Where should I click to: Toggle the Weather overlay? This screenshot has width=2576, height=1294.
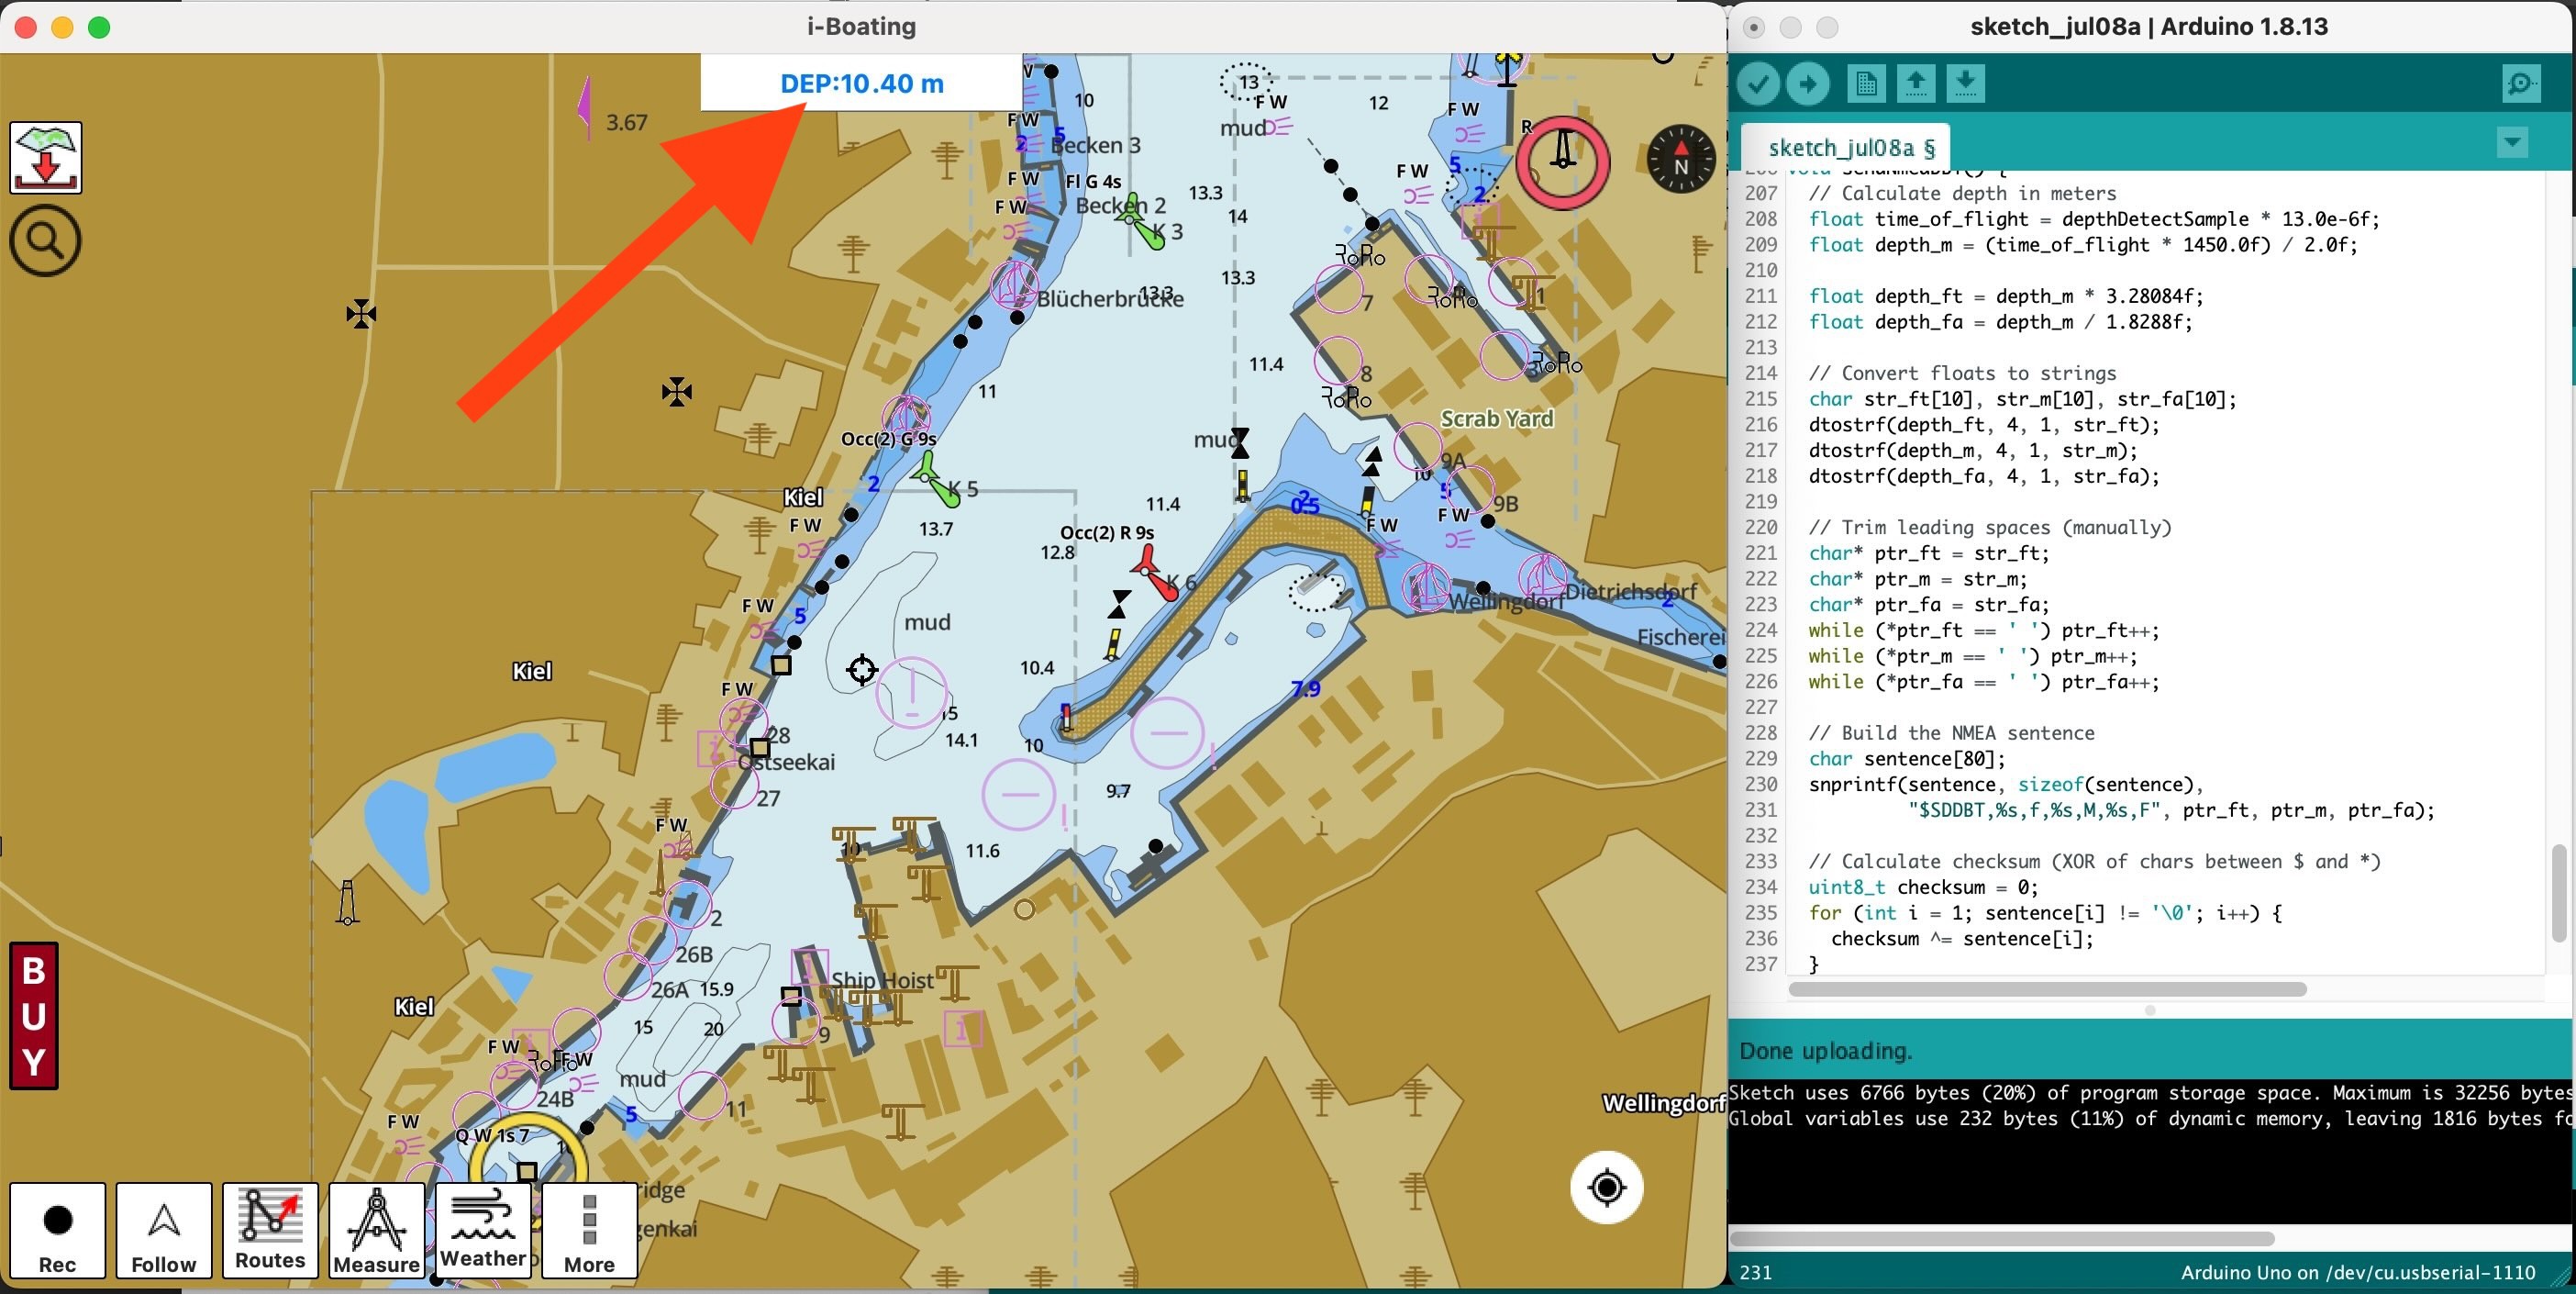(484, 1230)
